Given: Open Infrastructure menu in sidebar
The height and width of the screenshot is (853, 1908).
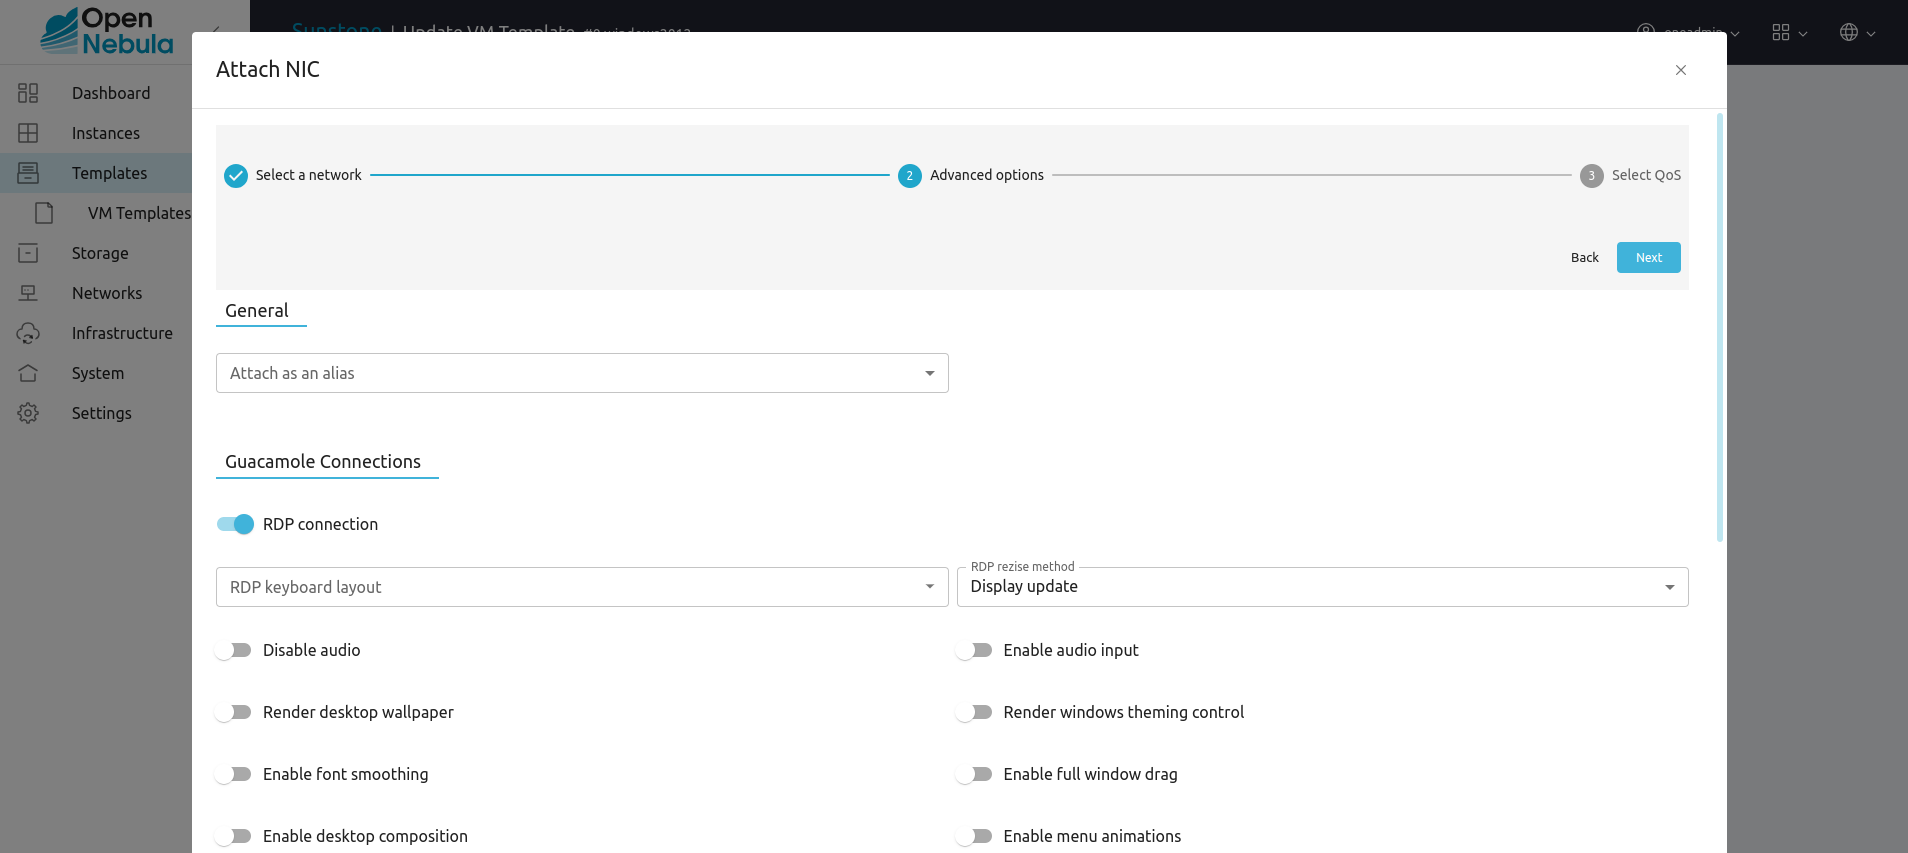Looking at the screenshot, I should pyautogui.click(x=122, y=333).
